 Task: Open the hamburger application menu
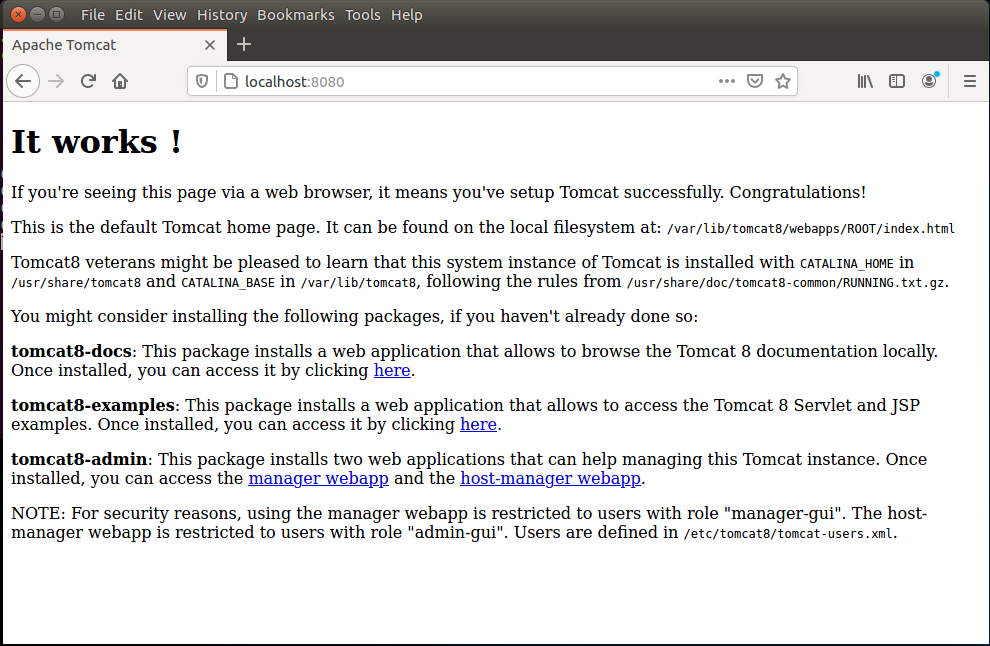click(x=970, y=81)
